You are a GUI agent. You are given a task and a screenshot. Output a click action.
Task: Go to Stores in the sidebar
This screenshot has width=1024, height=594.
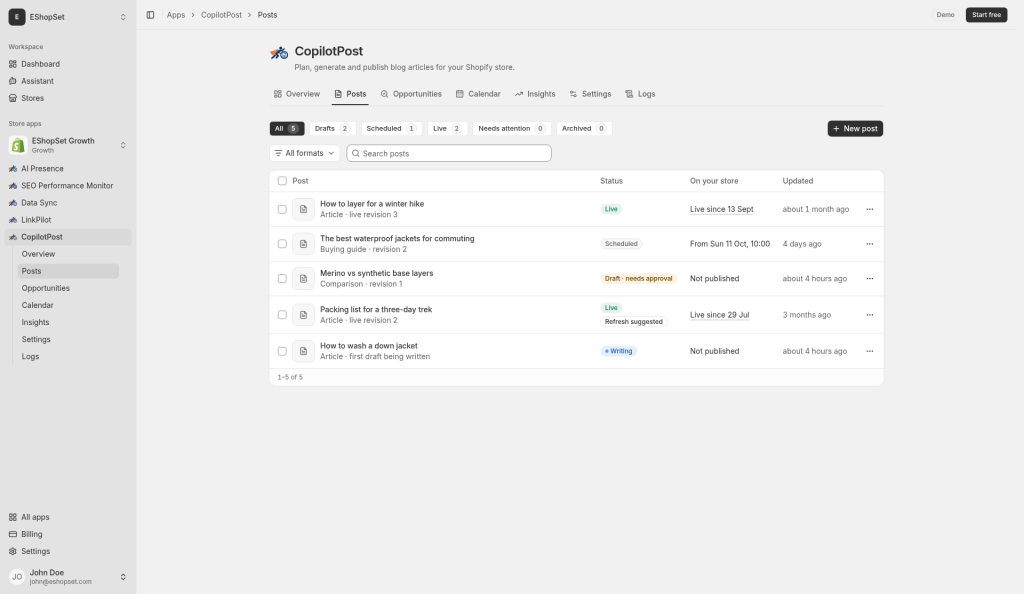click(68, 98)
